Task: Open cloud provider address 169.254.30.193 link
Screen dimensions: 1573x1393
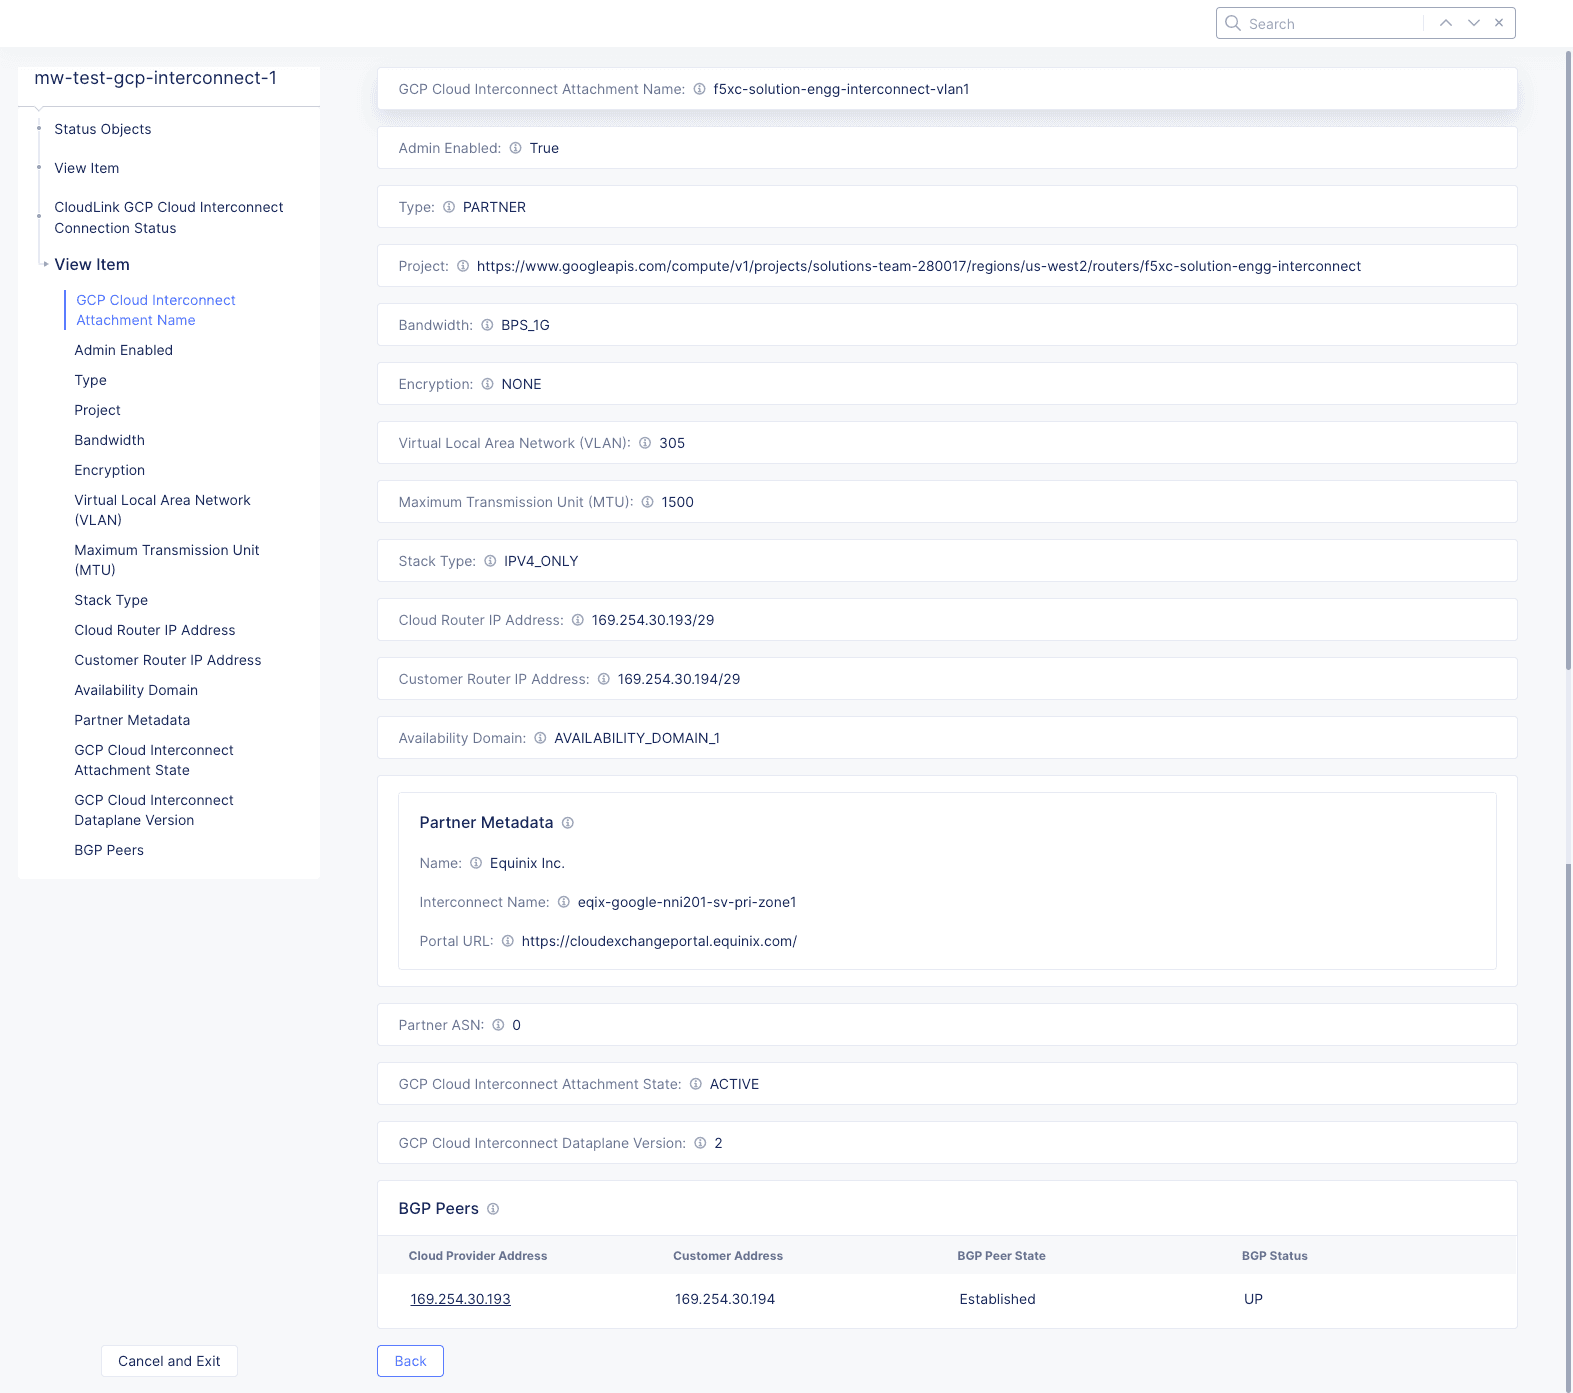Action: 460,1299
